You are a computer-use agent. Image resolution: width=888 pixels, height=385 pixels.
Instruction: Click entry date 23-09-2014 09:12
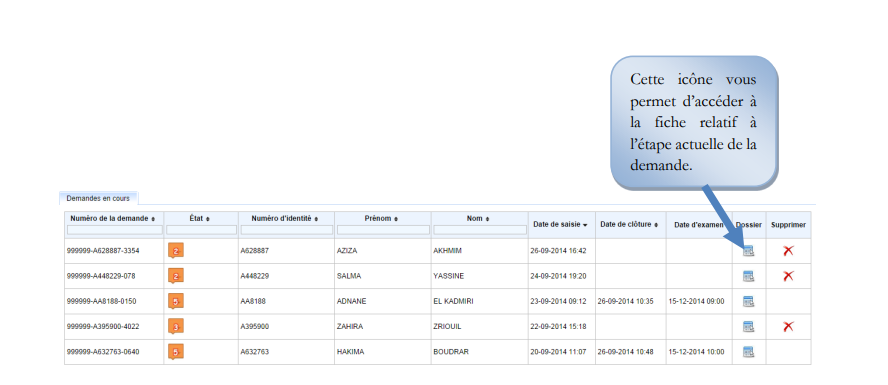[558, 301]
